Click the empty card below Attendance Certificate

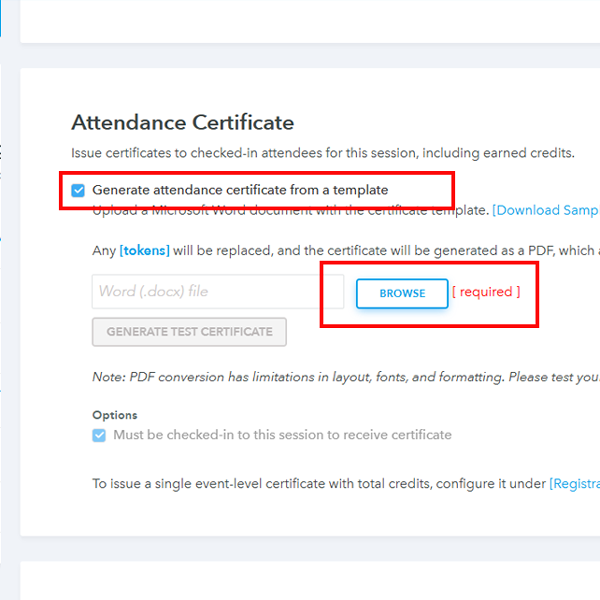(x=310, y=580)
